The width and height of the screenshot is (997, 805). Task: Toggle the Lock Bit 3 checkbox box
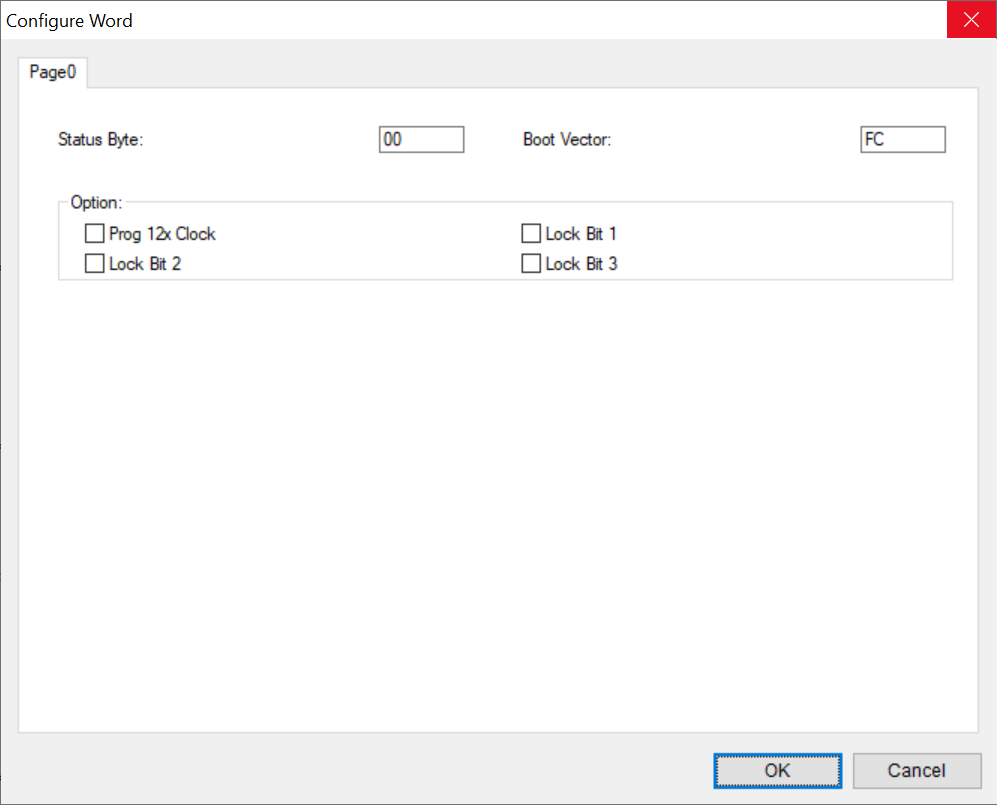click(531, 263)
